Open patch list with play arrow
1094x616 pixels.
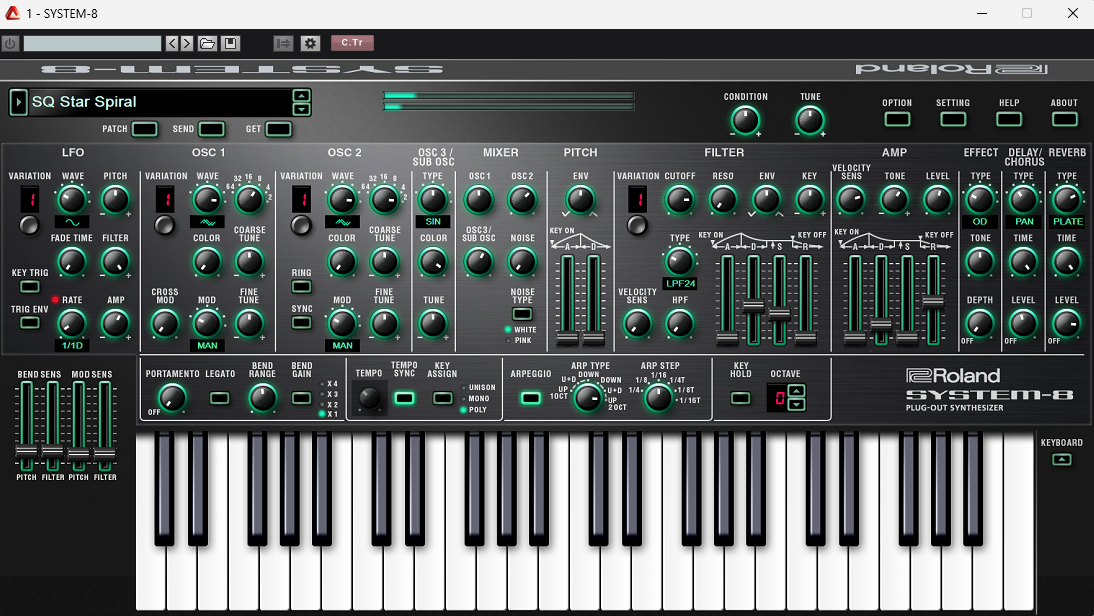tap(18, 102)
